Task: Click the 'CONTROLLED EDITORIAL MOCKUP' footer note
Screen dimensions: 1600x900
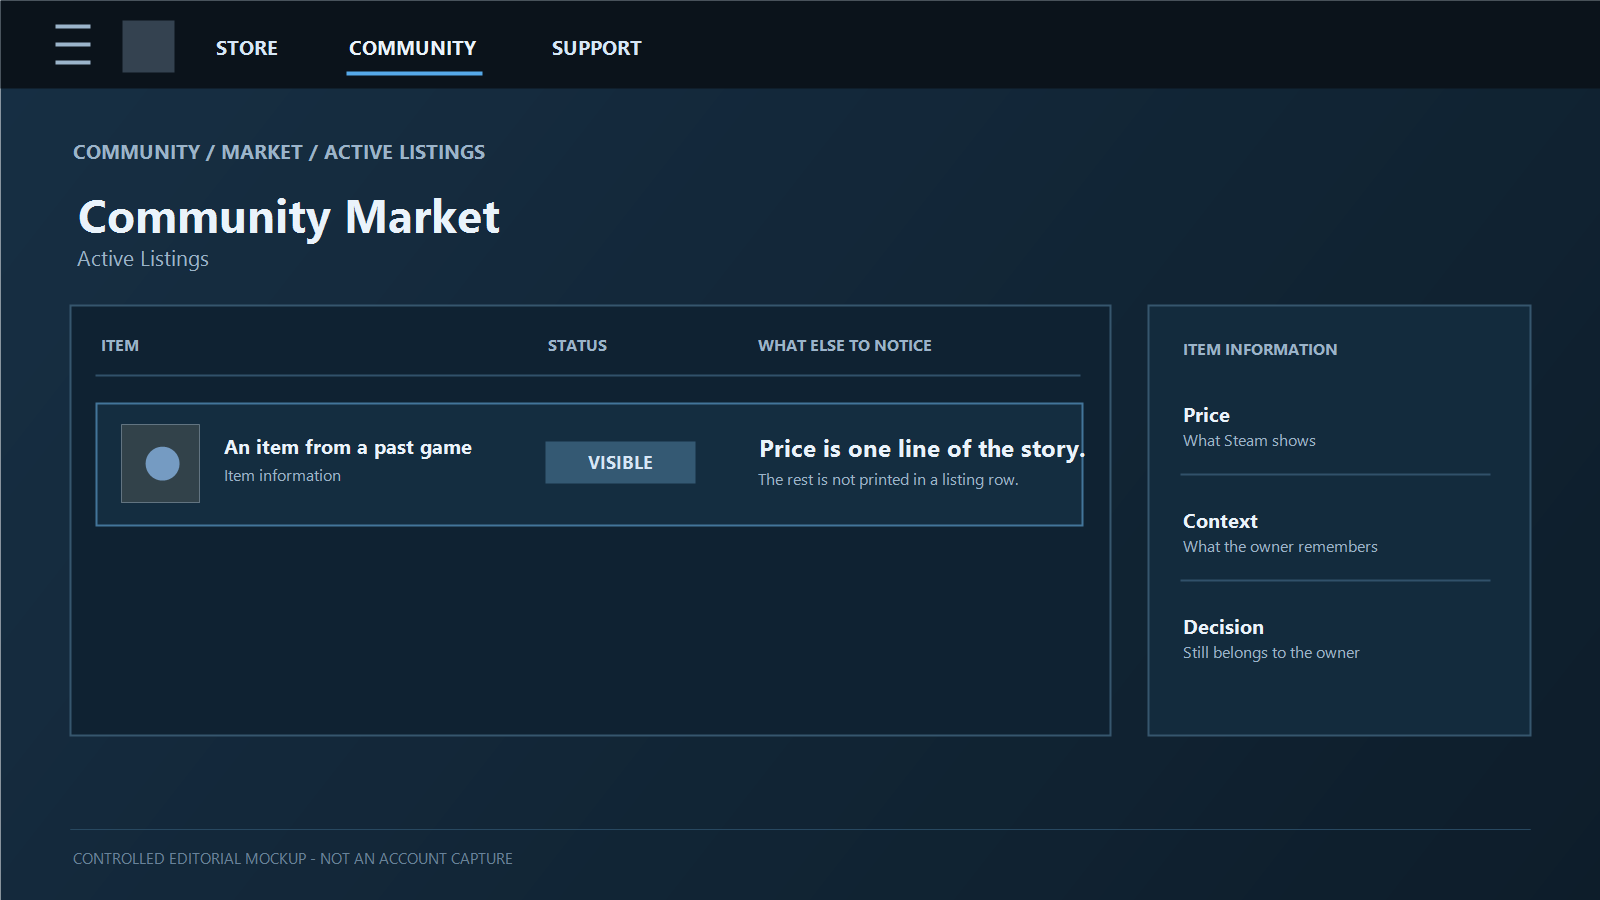Action: point(293,859)
